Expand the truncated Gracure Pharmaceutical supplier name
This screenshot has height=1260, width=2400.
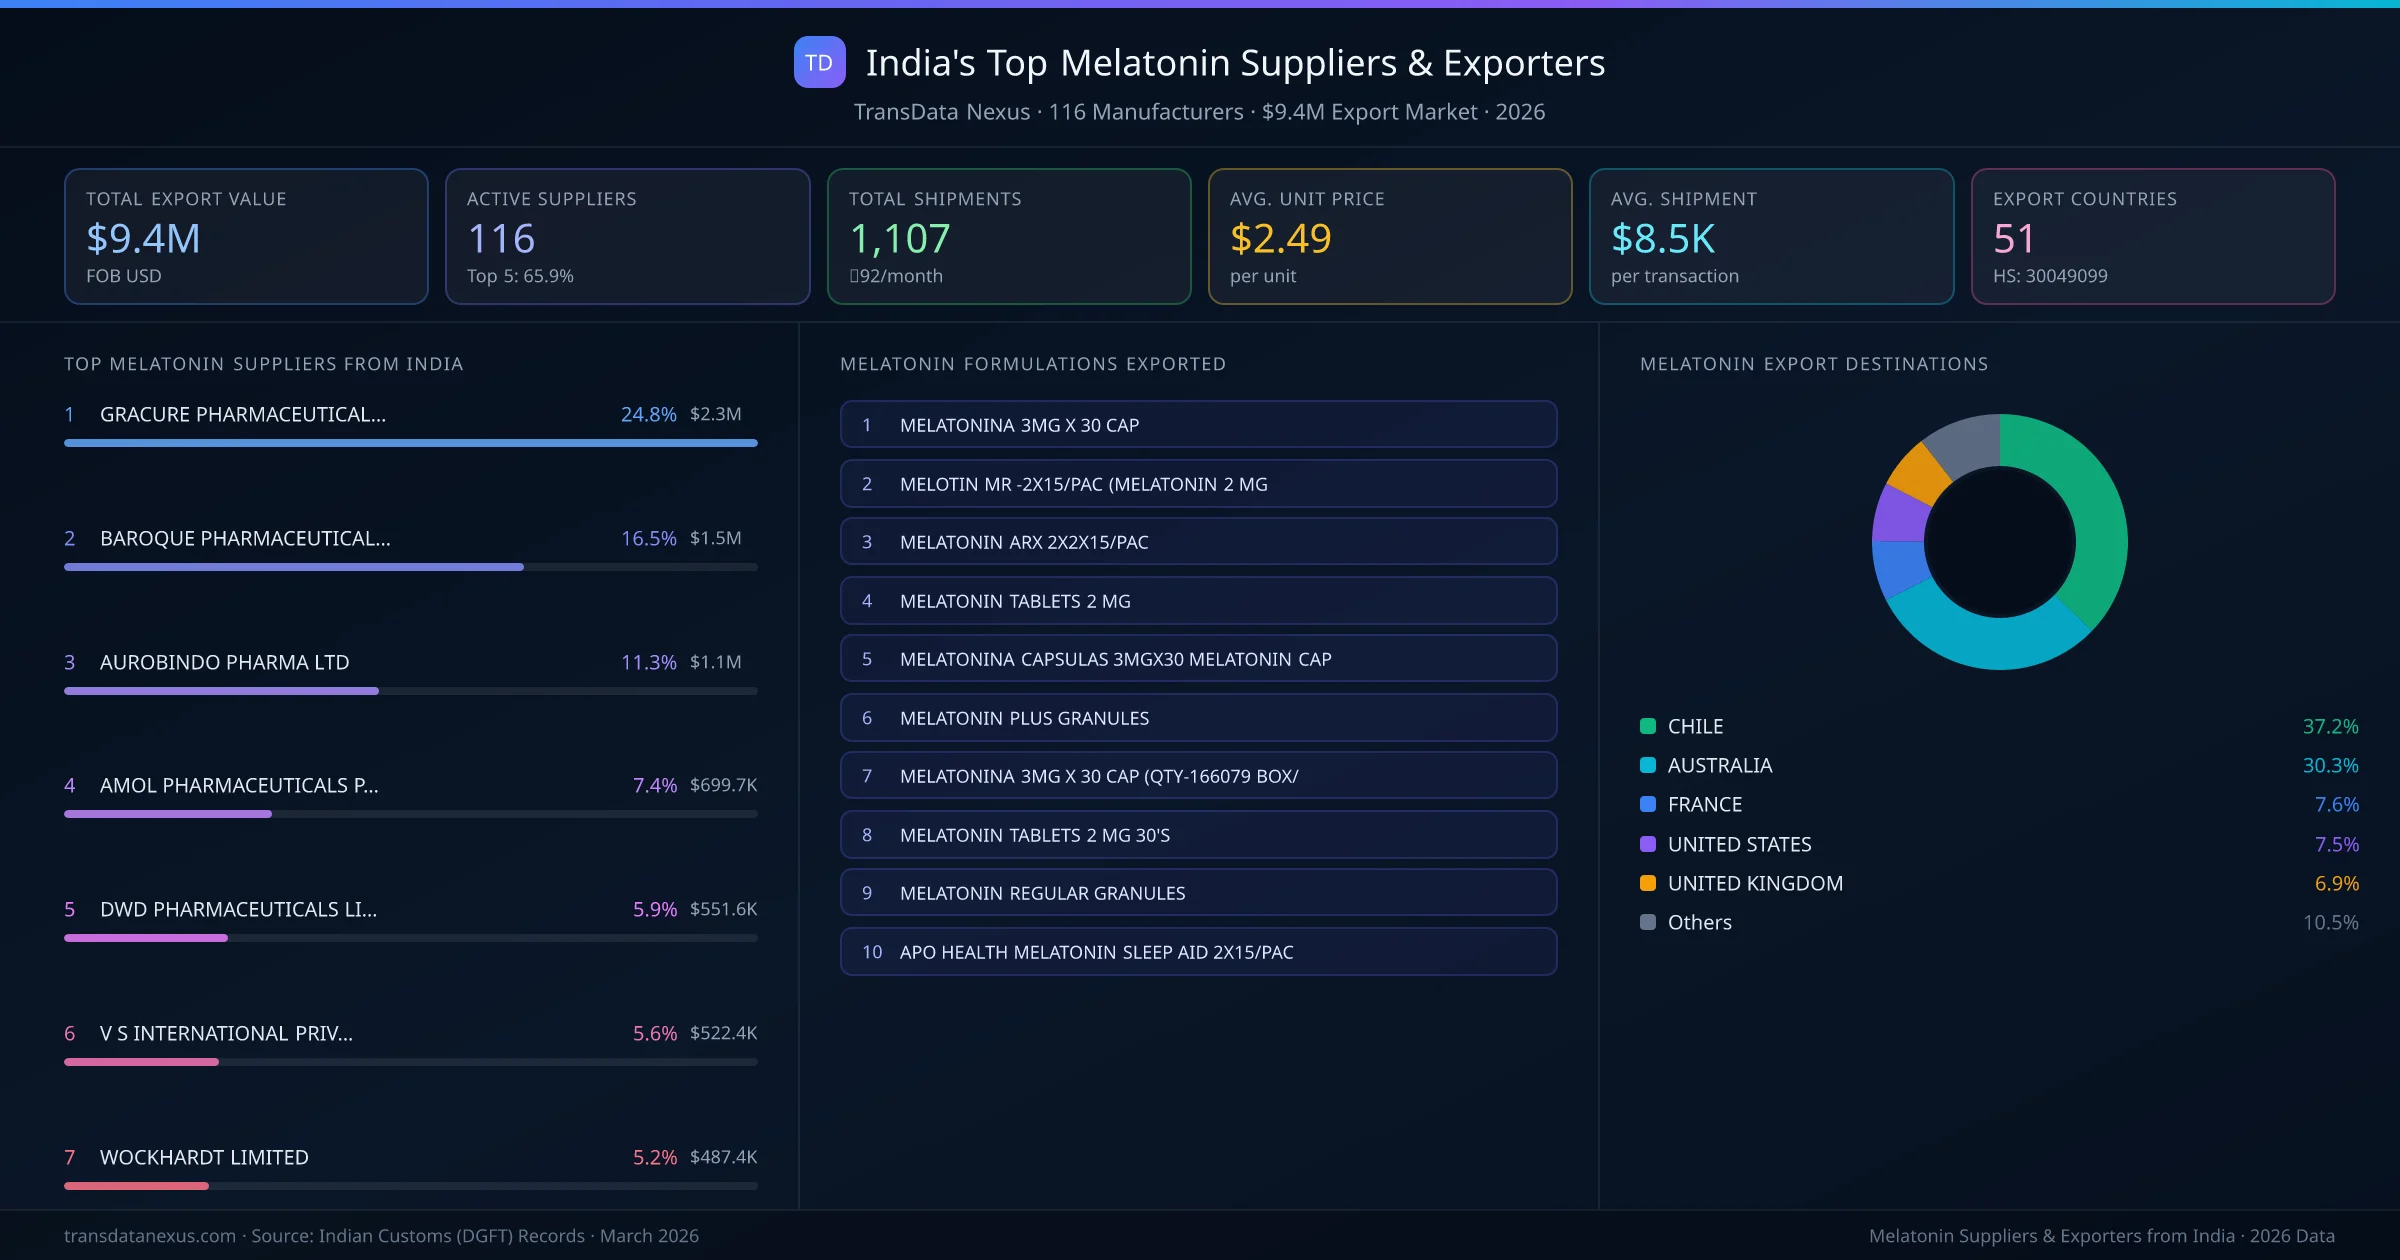coord(242,413)
